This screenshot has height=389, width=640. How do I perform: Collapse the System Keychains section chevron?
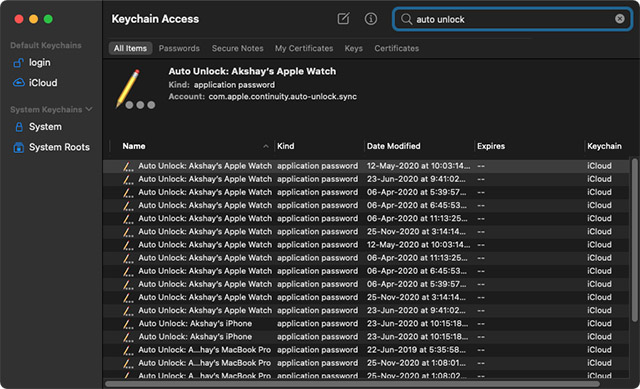coord(89,109)
